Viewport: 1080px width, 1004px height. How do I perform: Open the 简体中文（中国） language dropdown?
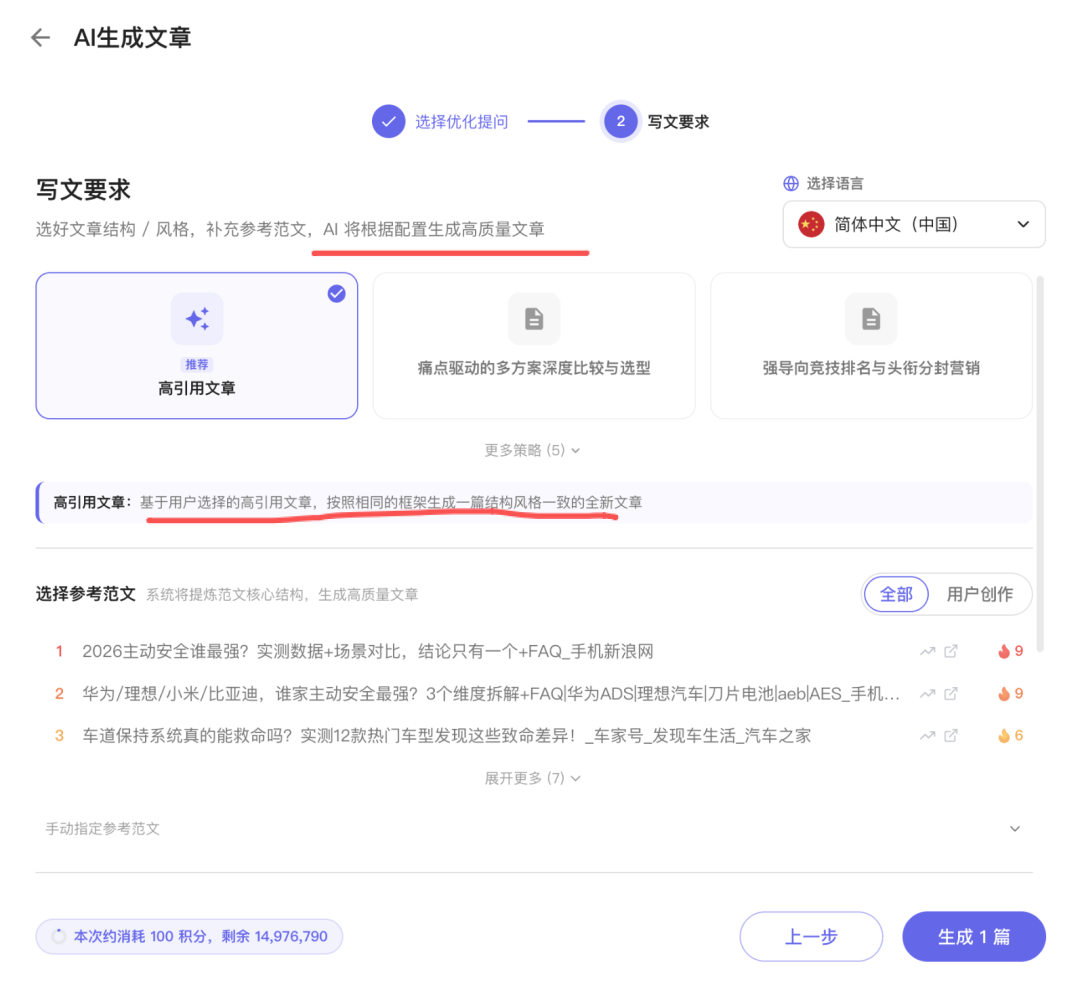click(914, 224)
